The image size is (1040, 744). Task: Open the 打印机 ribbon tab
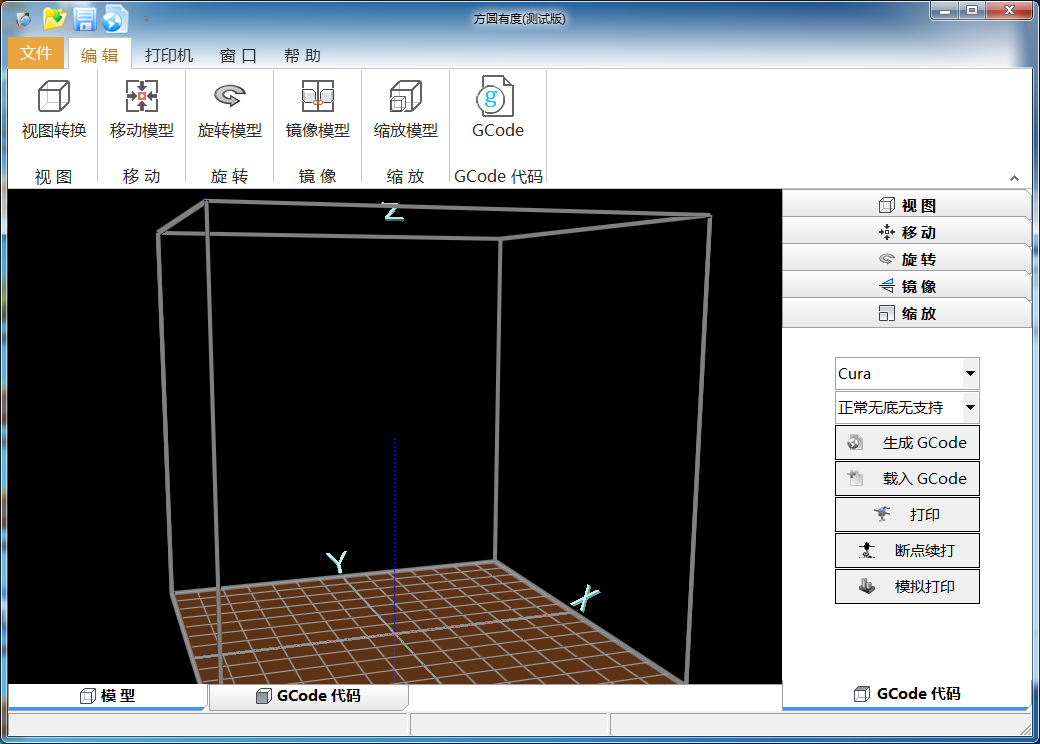point(169,55)
